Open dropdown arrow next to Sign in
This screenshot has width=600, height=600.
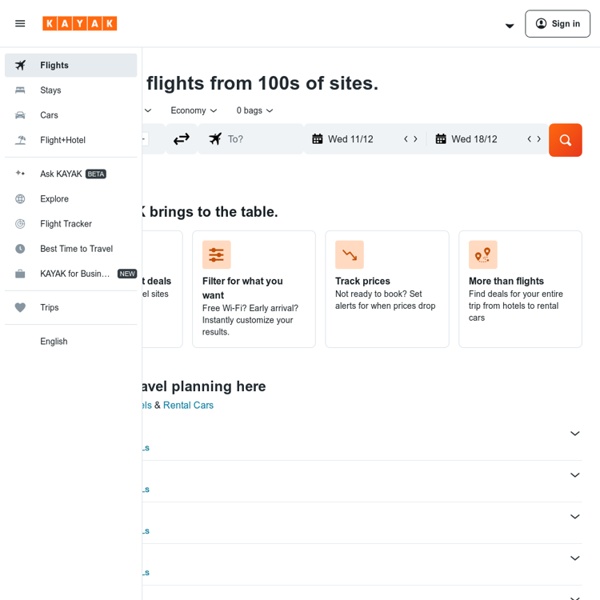click(x=509, y=25)
